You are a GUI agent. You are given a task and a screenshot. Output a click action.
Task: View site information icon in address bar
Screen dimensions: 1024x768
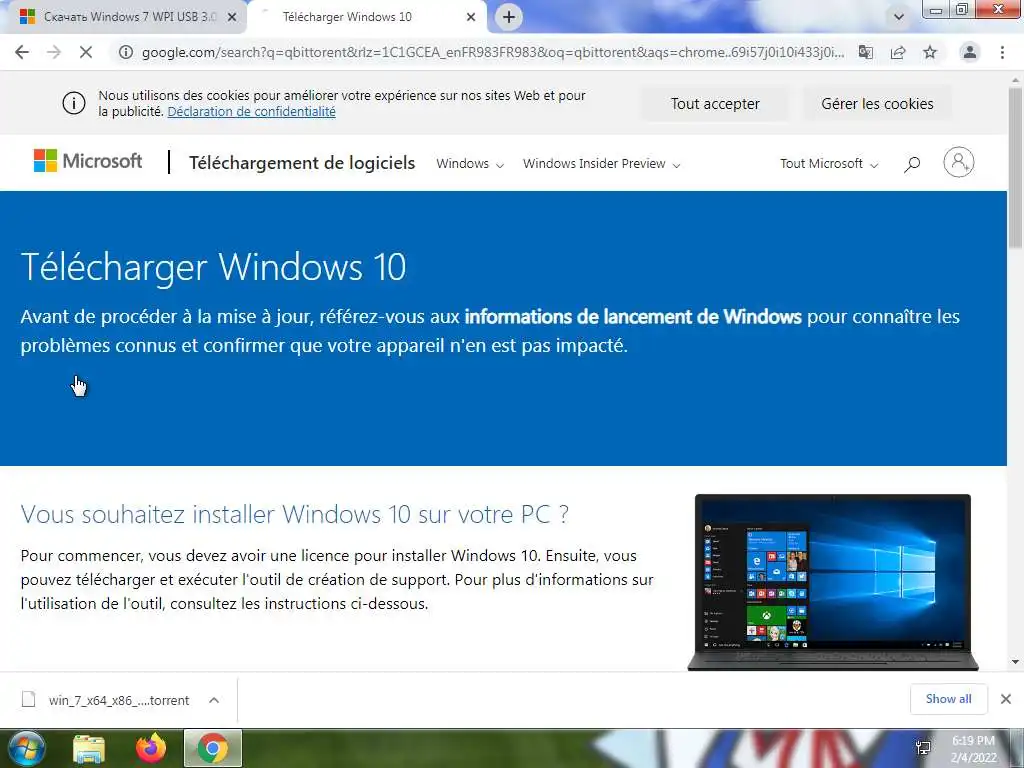point(126,52)
